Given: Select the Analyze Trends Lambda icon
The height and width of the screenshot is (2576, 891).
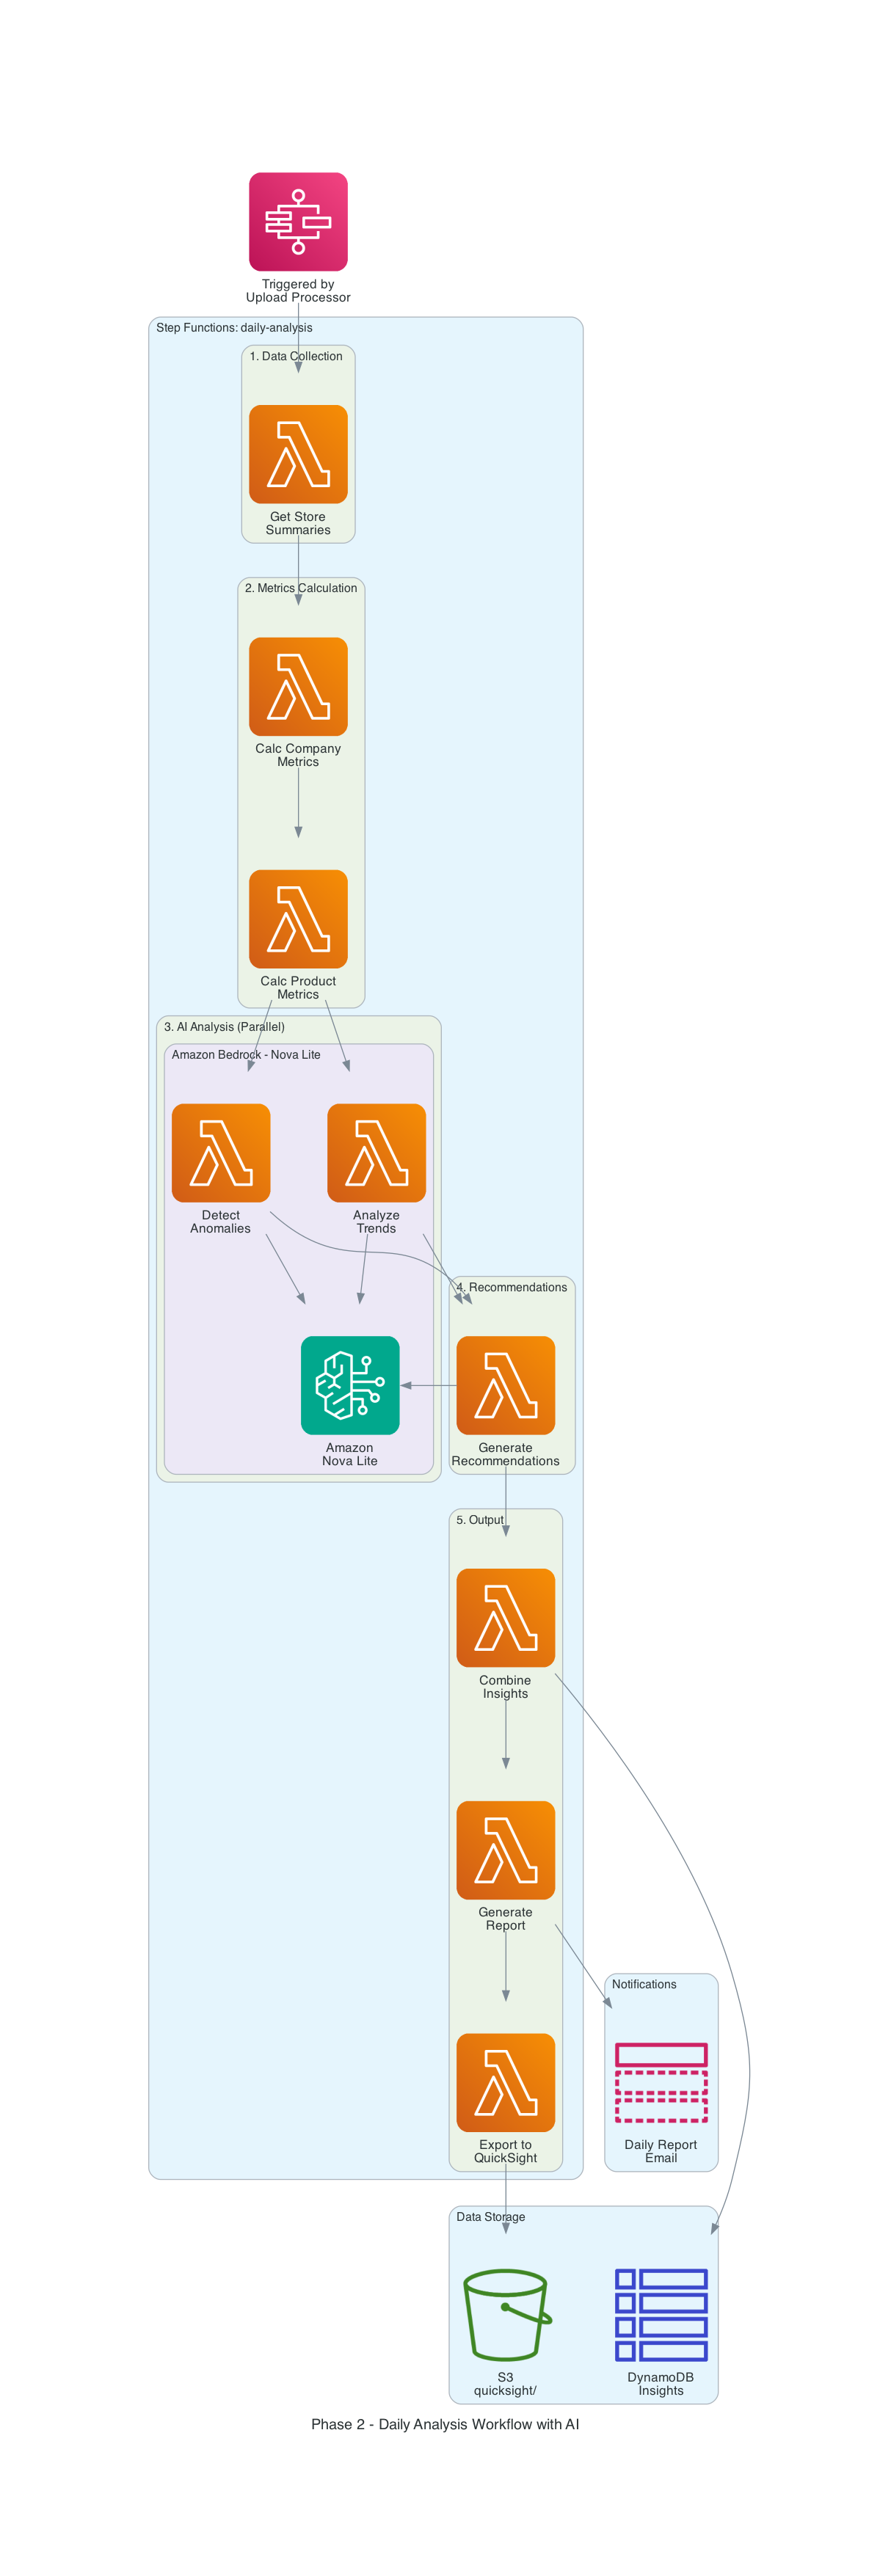Looking at the screenshot, I should pyautogui.click(x=376, y=1152).
